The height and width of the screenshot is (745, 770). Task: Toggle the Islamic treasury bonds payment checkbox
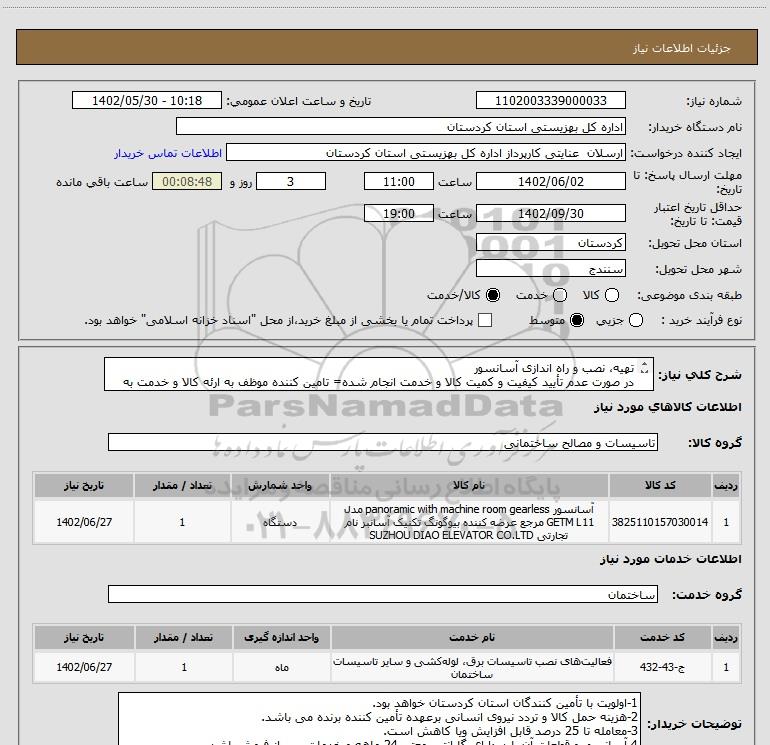click(x=485, y=320)
